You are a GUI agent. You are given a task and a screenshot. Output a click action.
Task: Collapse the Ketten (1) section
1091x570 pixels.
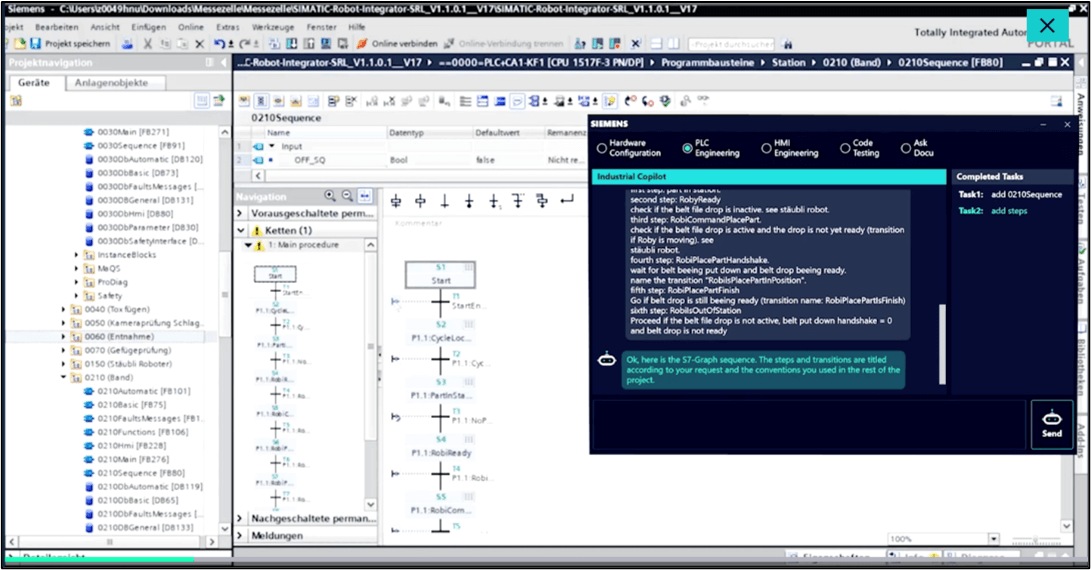coord(241,230)
